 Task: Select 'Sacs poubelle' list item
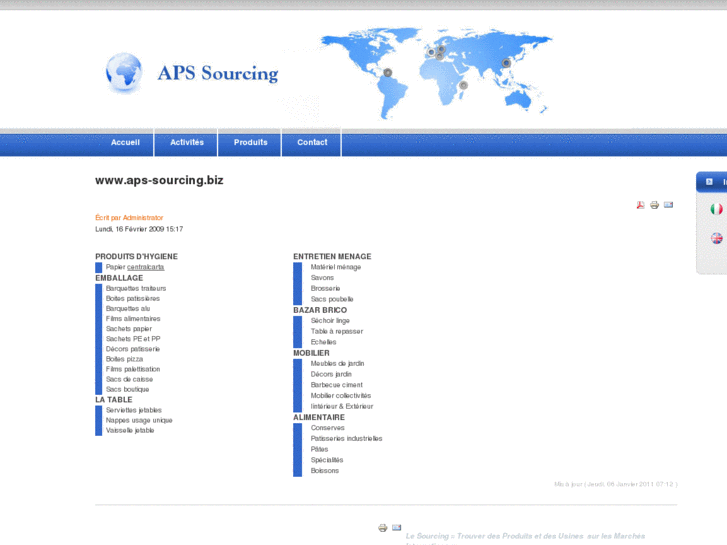pos(332,299)
